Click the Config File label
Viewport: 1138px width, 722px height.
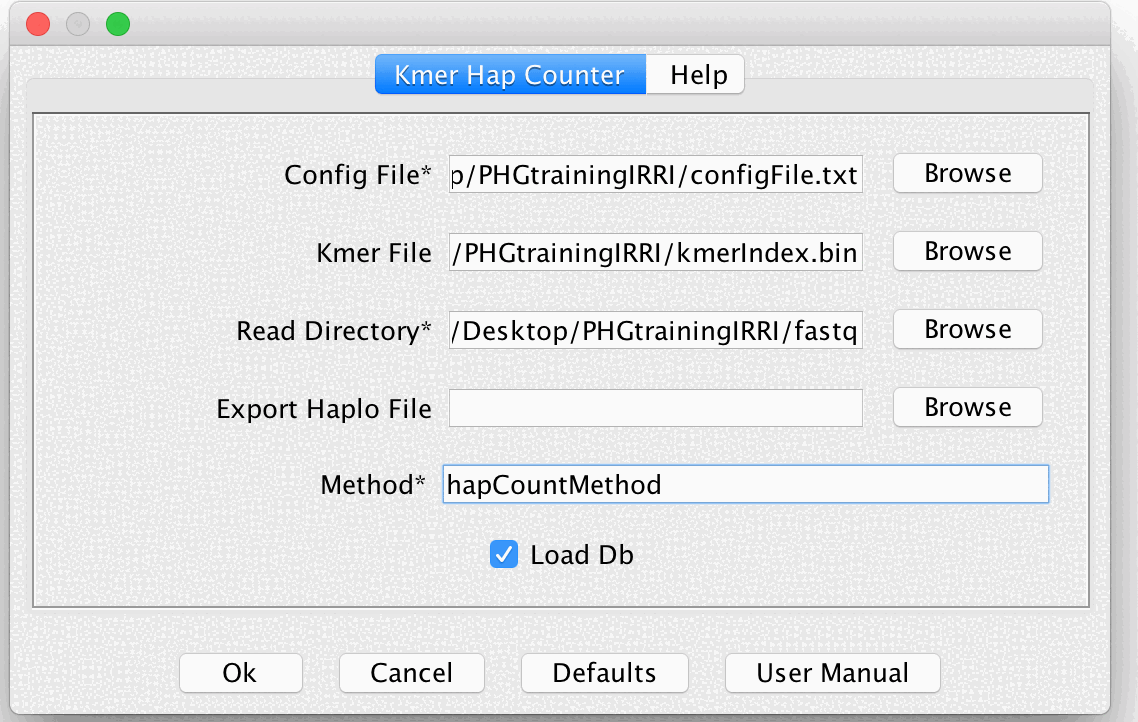(356, 173)
